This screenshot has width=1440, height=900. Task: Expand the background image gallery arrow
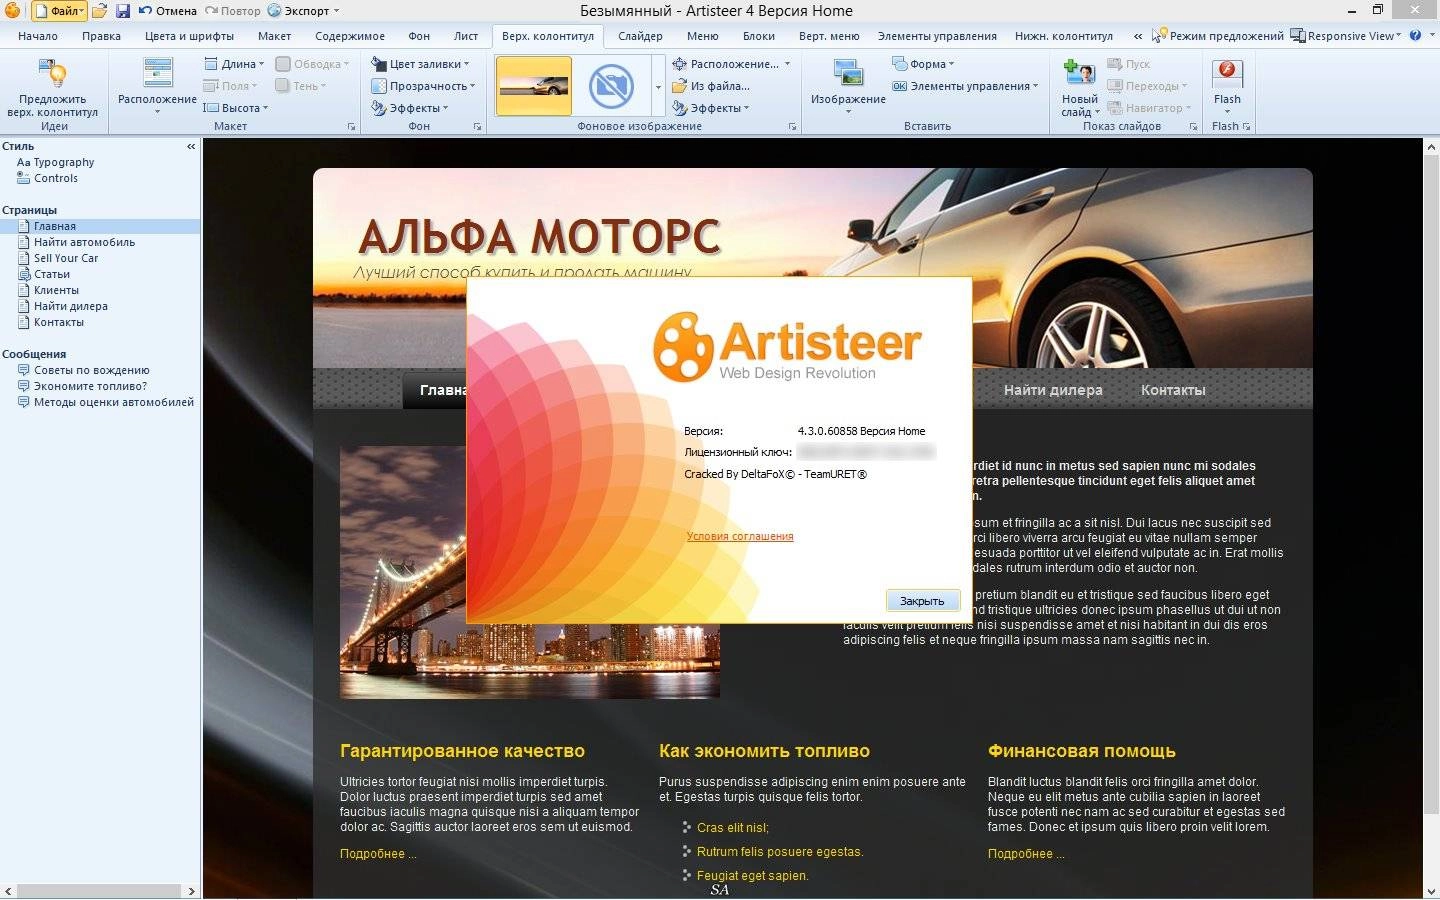(658, 86)
